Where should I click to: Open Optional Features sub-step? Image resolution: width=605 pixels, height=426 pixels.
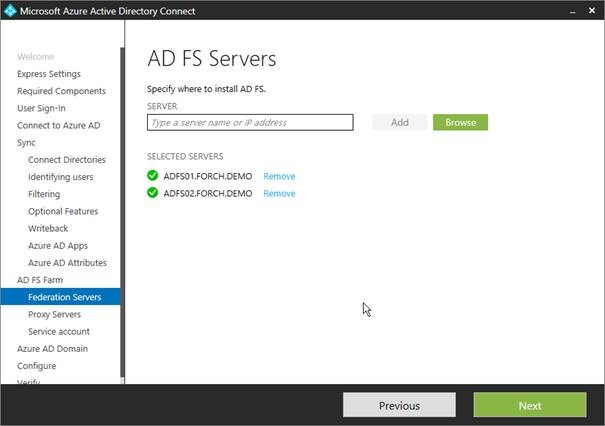[63, 211]
